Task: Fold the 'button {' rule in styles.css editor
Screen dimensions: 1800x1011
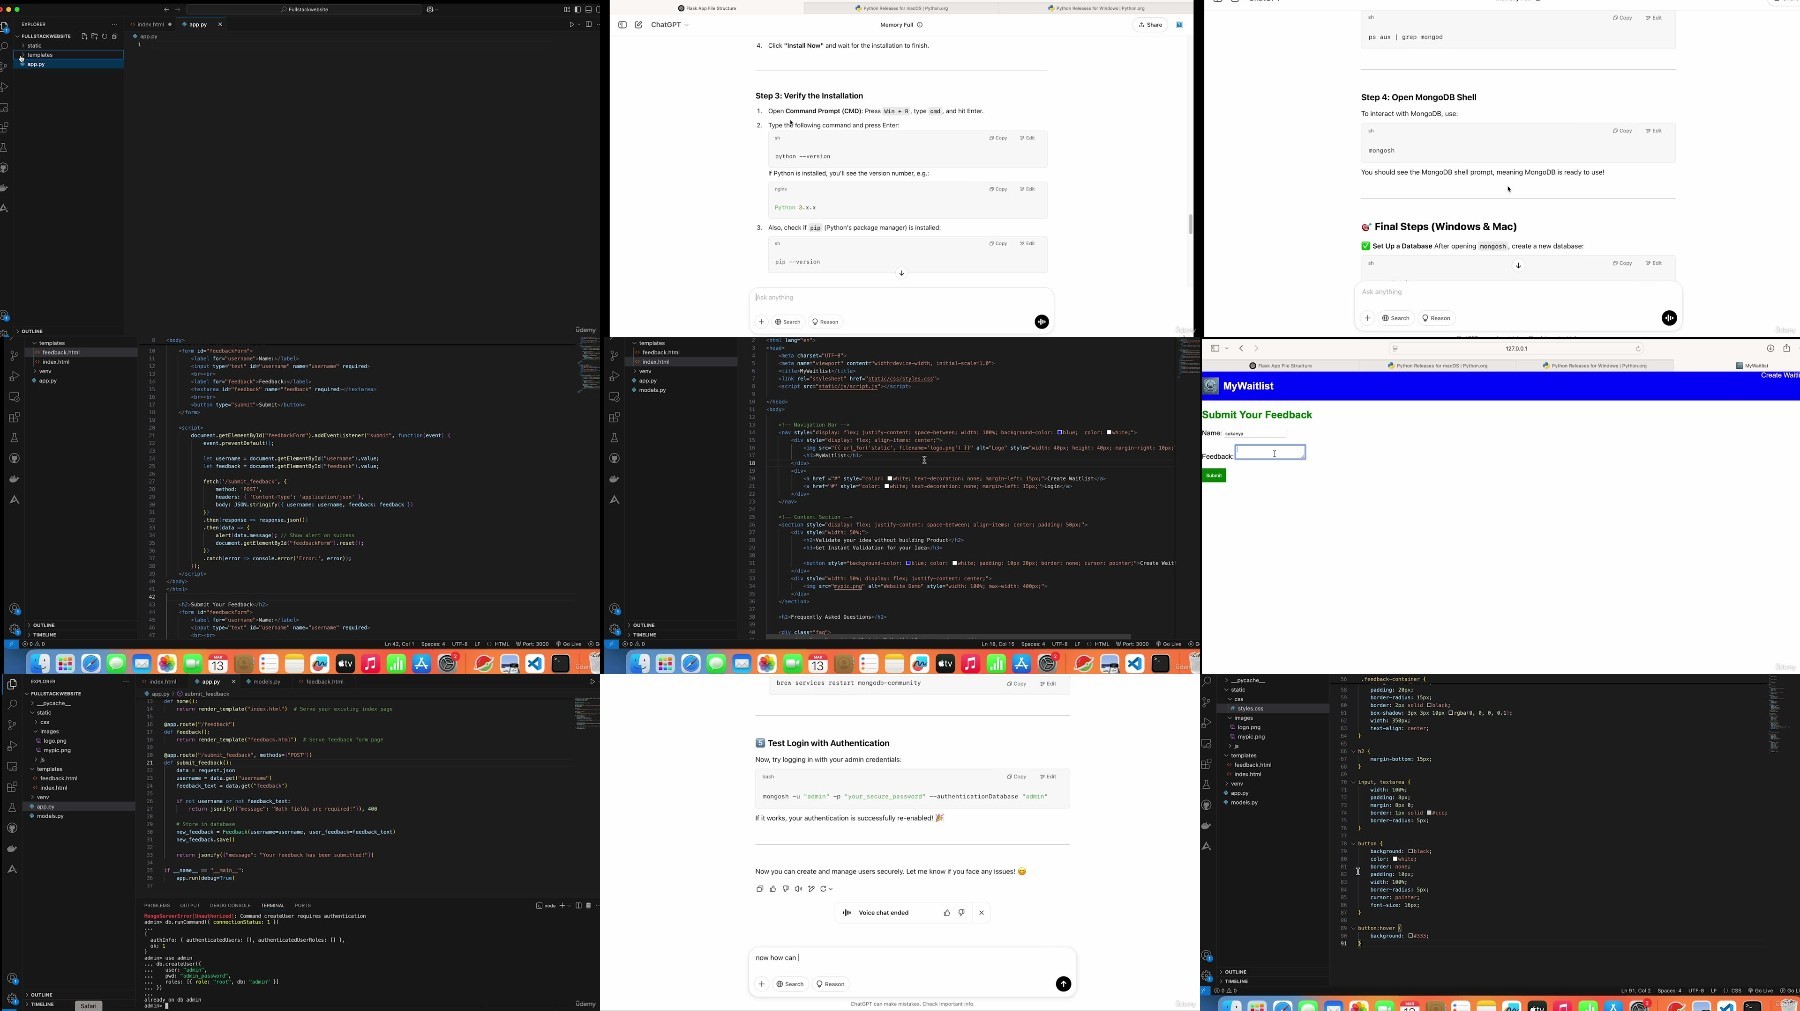Action: (x=1353, y=844)
